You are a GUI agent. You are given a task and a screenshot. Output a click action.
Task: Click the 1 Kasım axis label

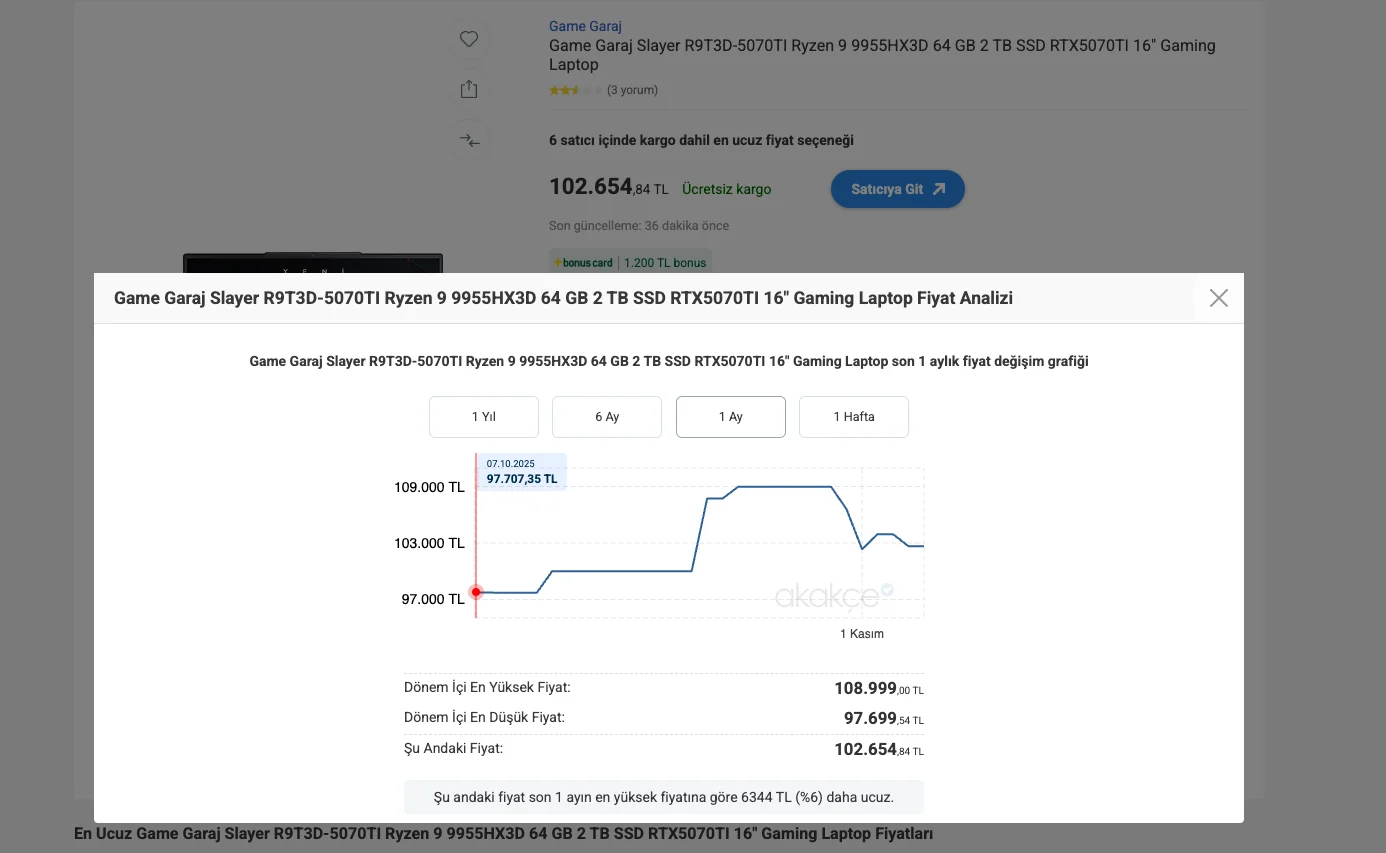[861, 634]
